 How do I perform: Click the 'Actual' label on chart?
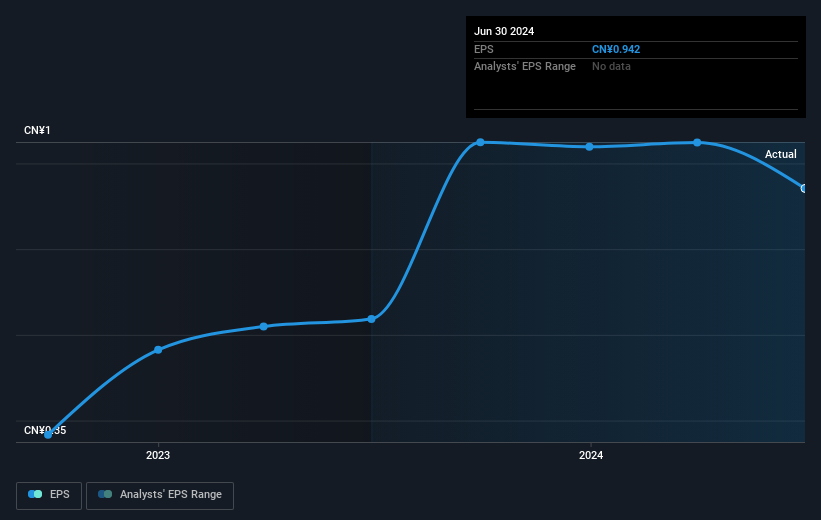[x=780, y=154]
